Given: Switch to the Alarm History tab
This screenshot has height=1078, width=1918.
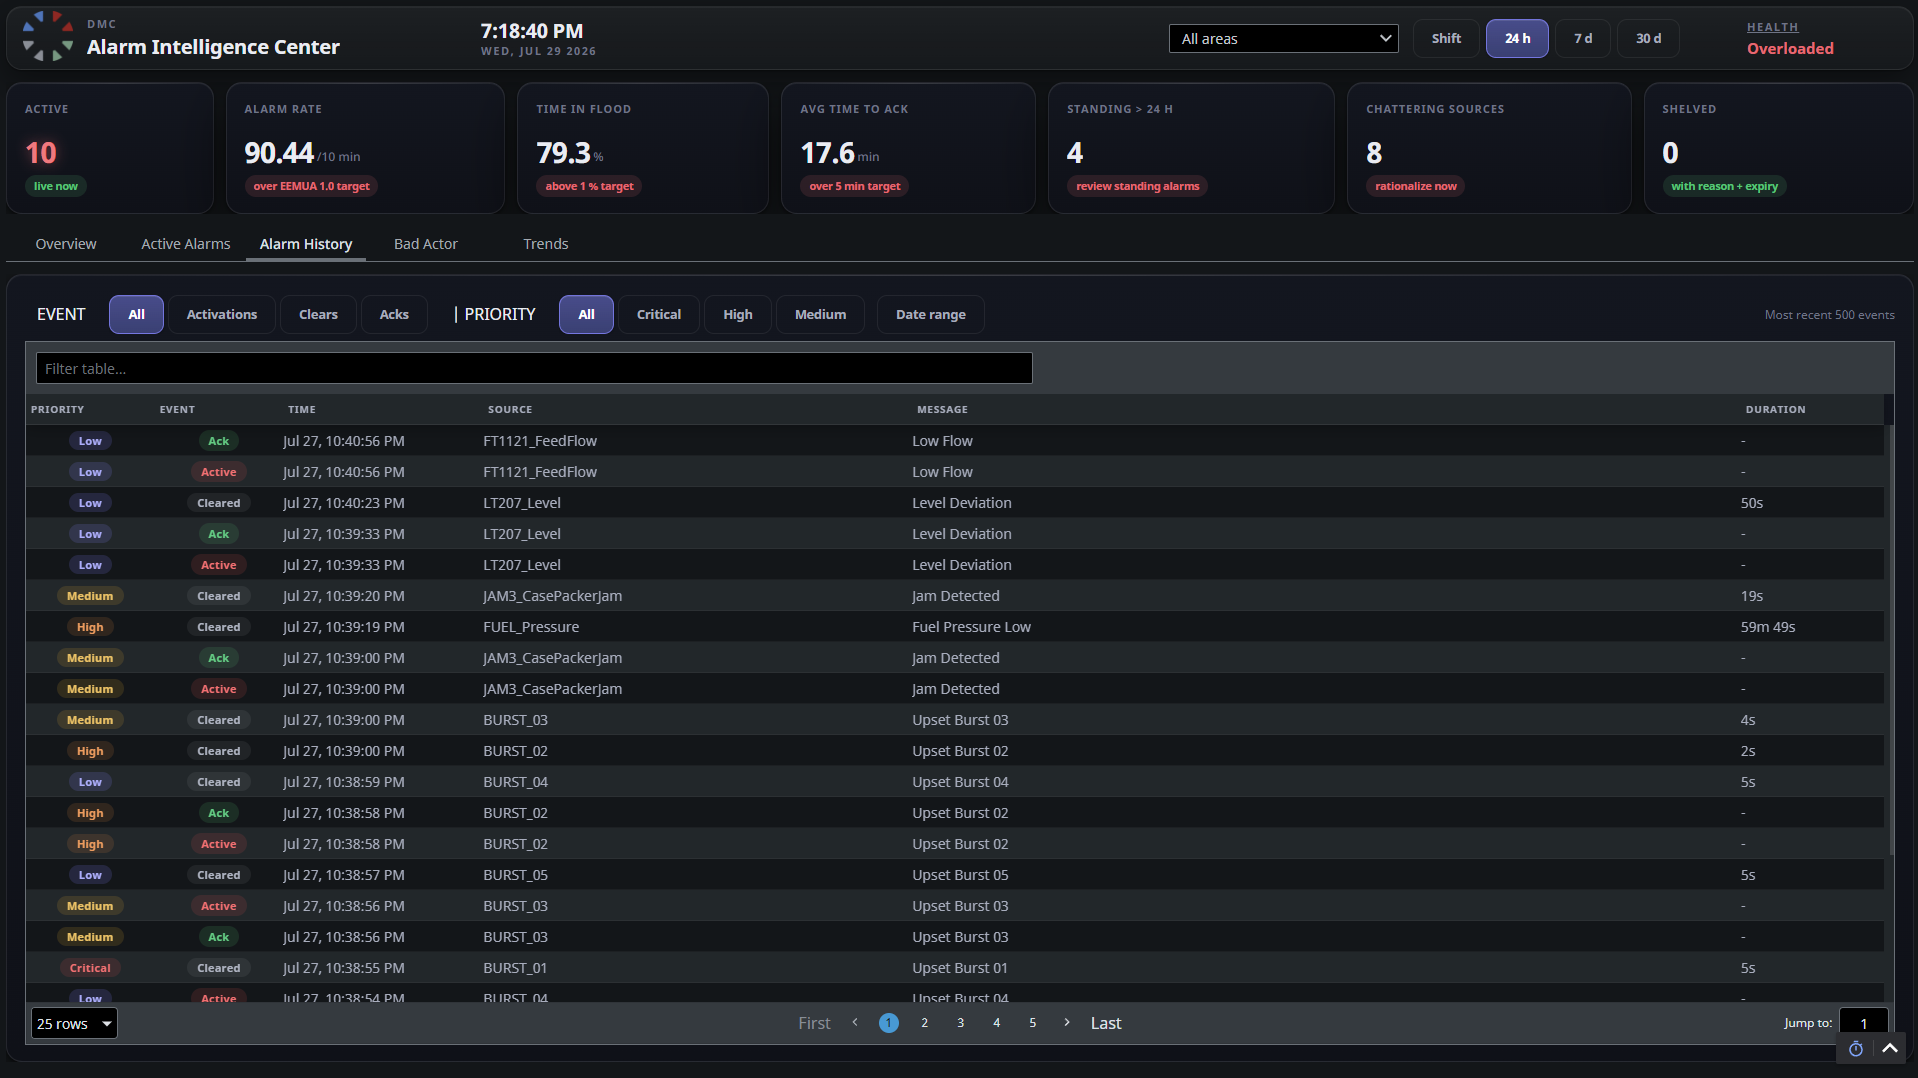Looking at the screenshot, I should (306, 244).
